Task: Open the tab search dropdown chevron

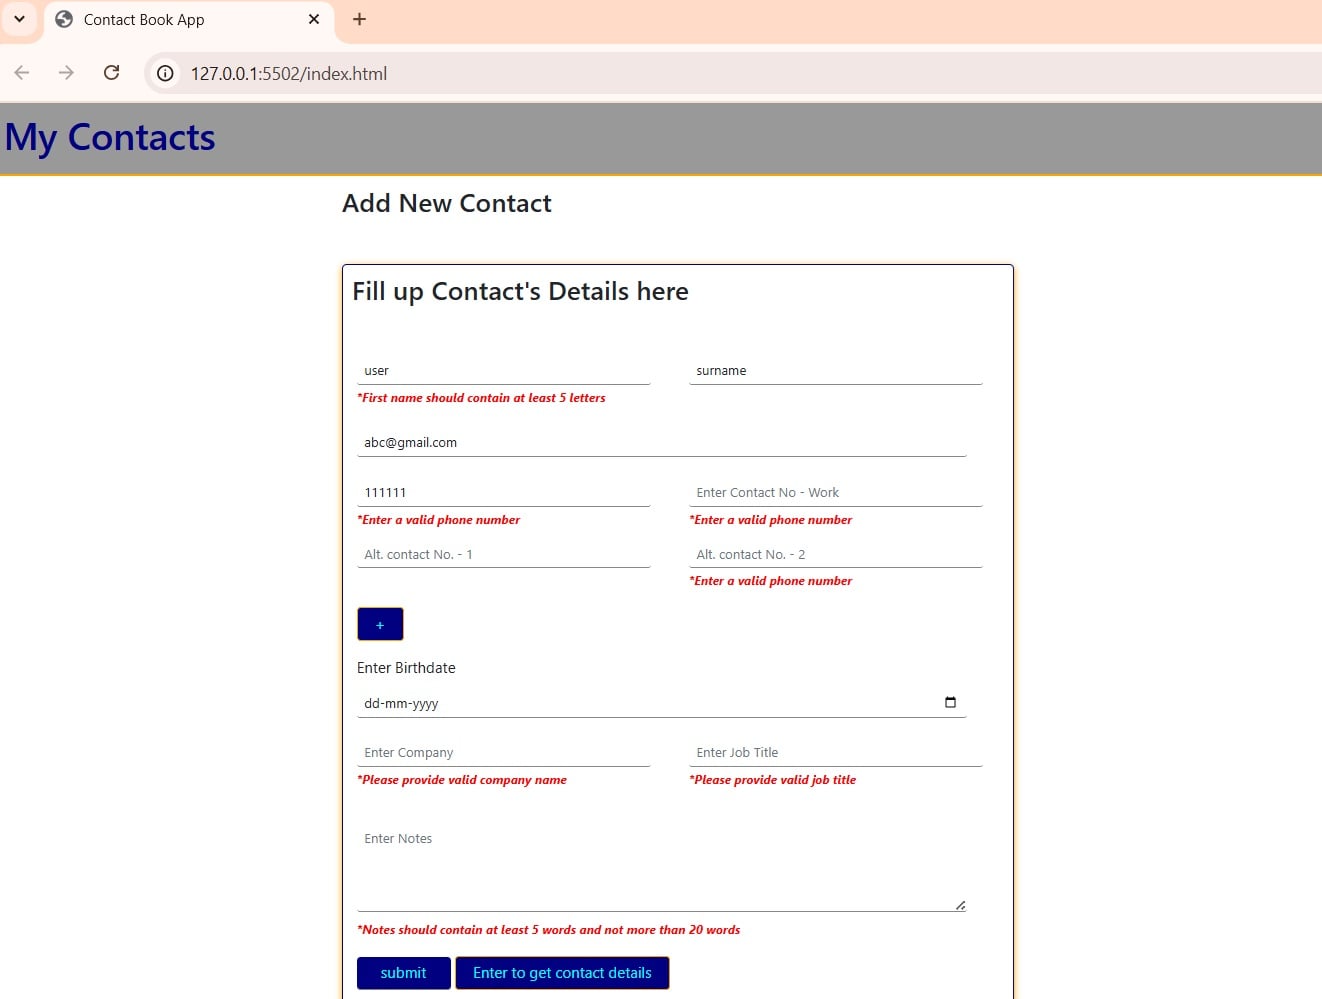Action: click(x=19, y=19)
